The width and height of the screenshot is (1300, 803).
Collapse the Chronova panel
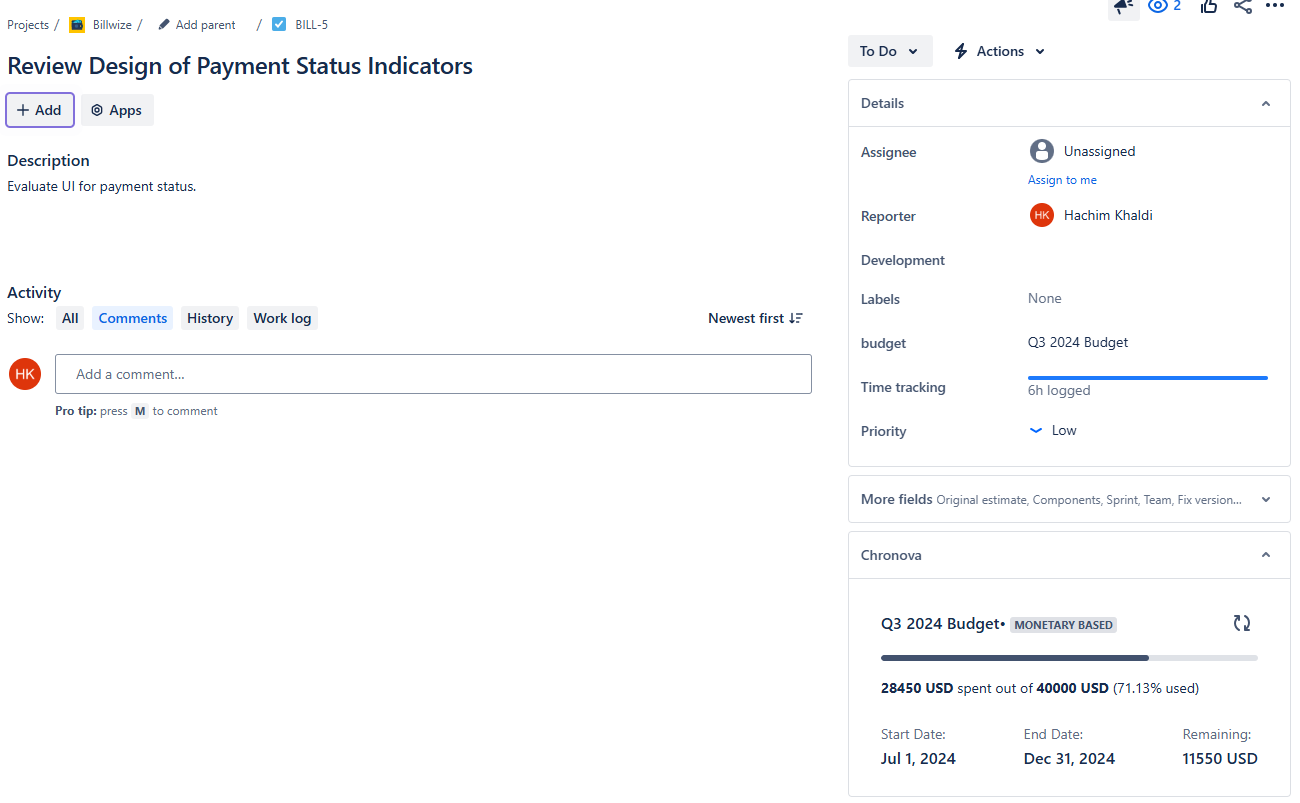pyautogui.click(x=1266, y=556)
